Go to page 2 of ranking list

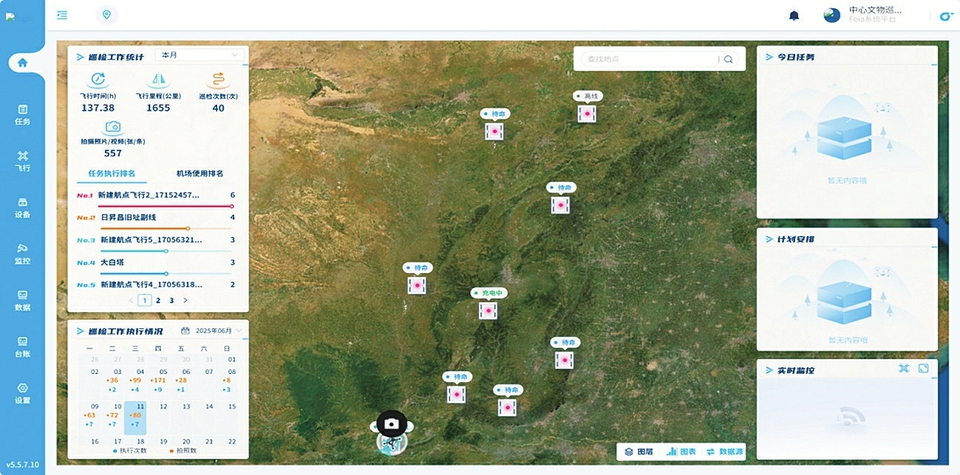click(x=158, y=300)
